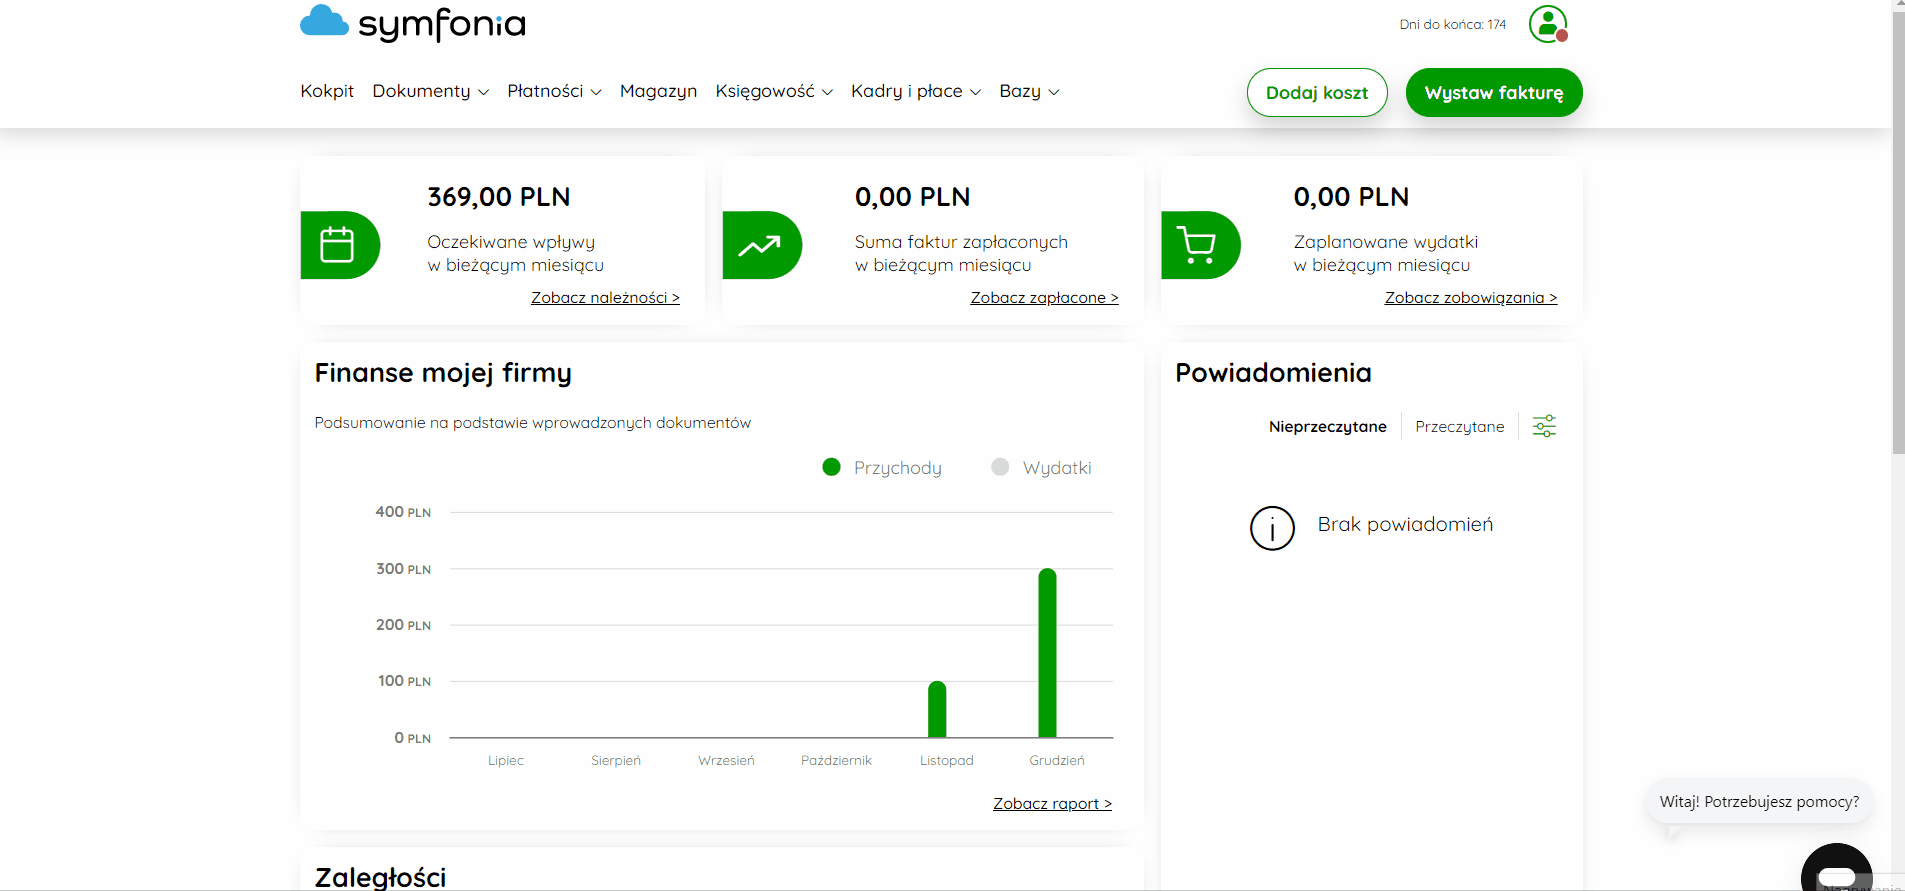1905x891 pixels.
Task: Expand the Księgowość dropdown menu
Action: (774, 91)
